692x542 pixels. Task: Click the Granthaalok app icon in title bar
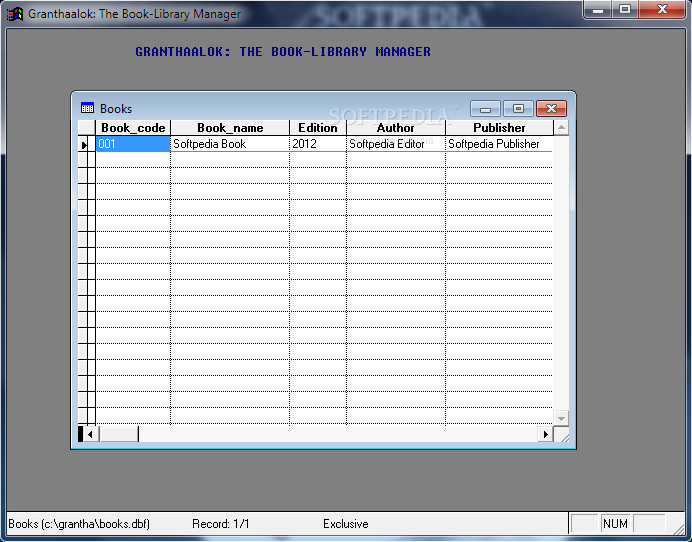(15, 14)
